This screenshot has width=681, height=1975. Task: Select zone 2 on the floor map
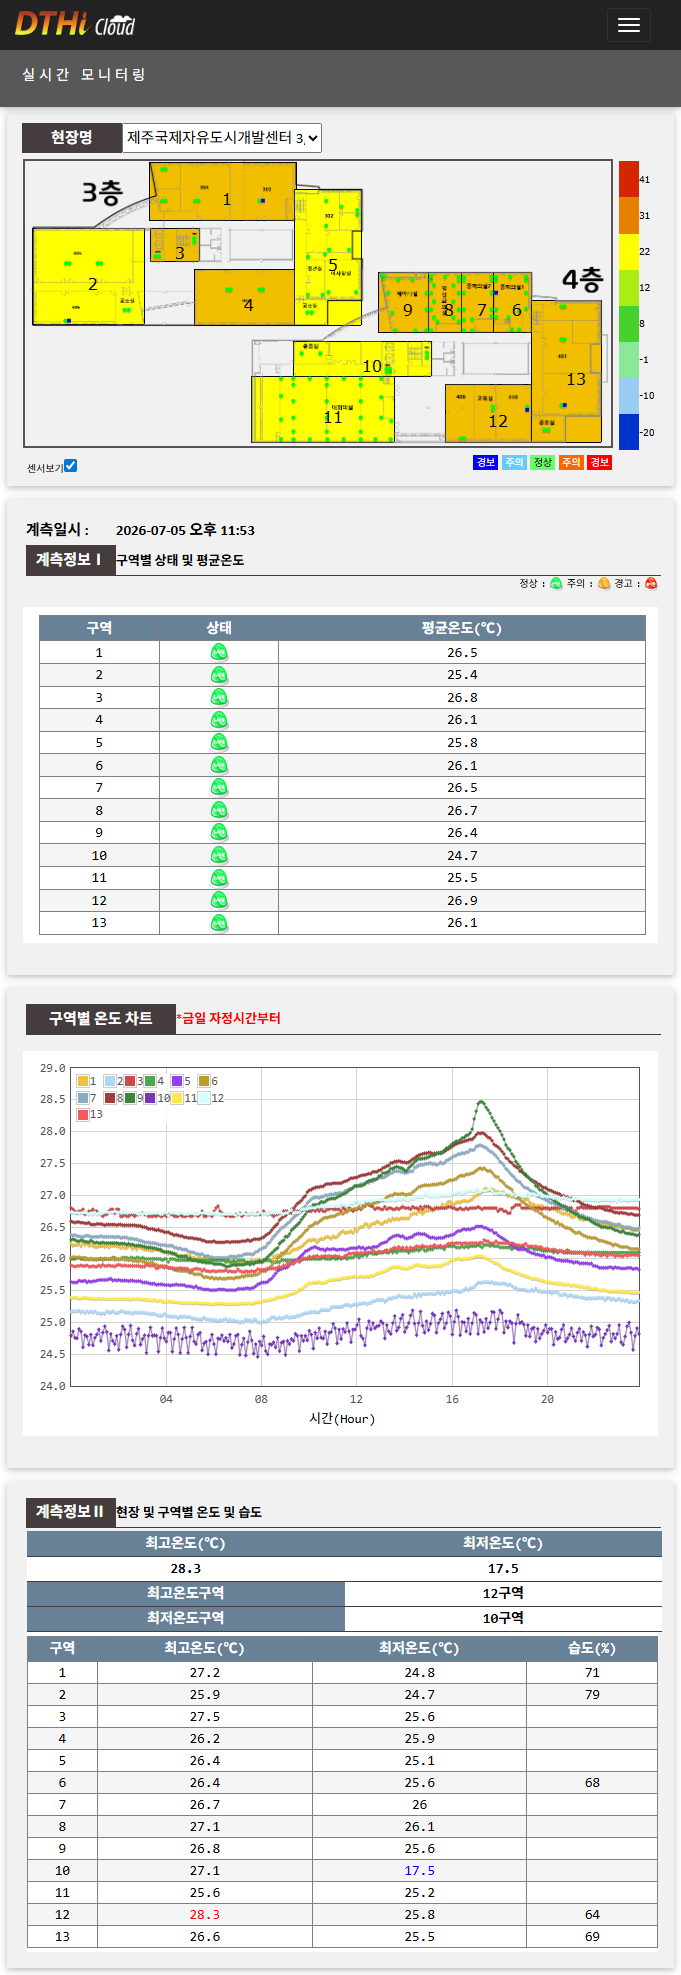[88, 277]
